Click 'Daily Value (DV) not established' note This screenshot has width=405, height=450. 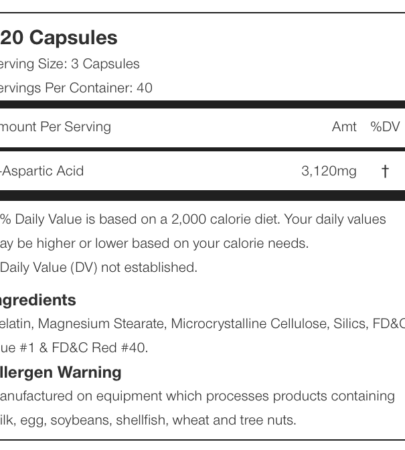tap(99, 267)
